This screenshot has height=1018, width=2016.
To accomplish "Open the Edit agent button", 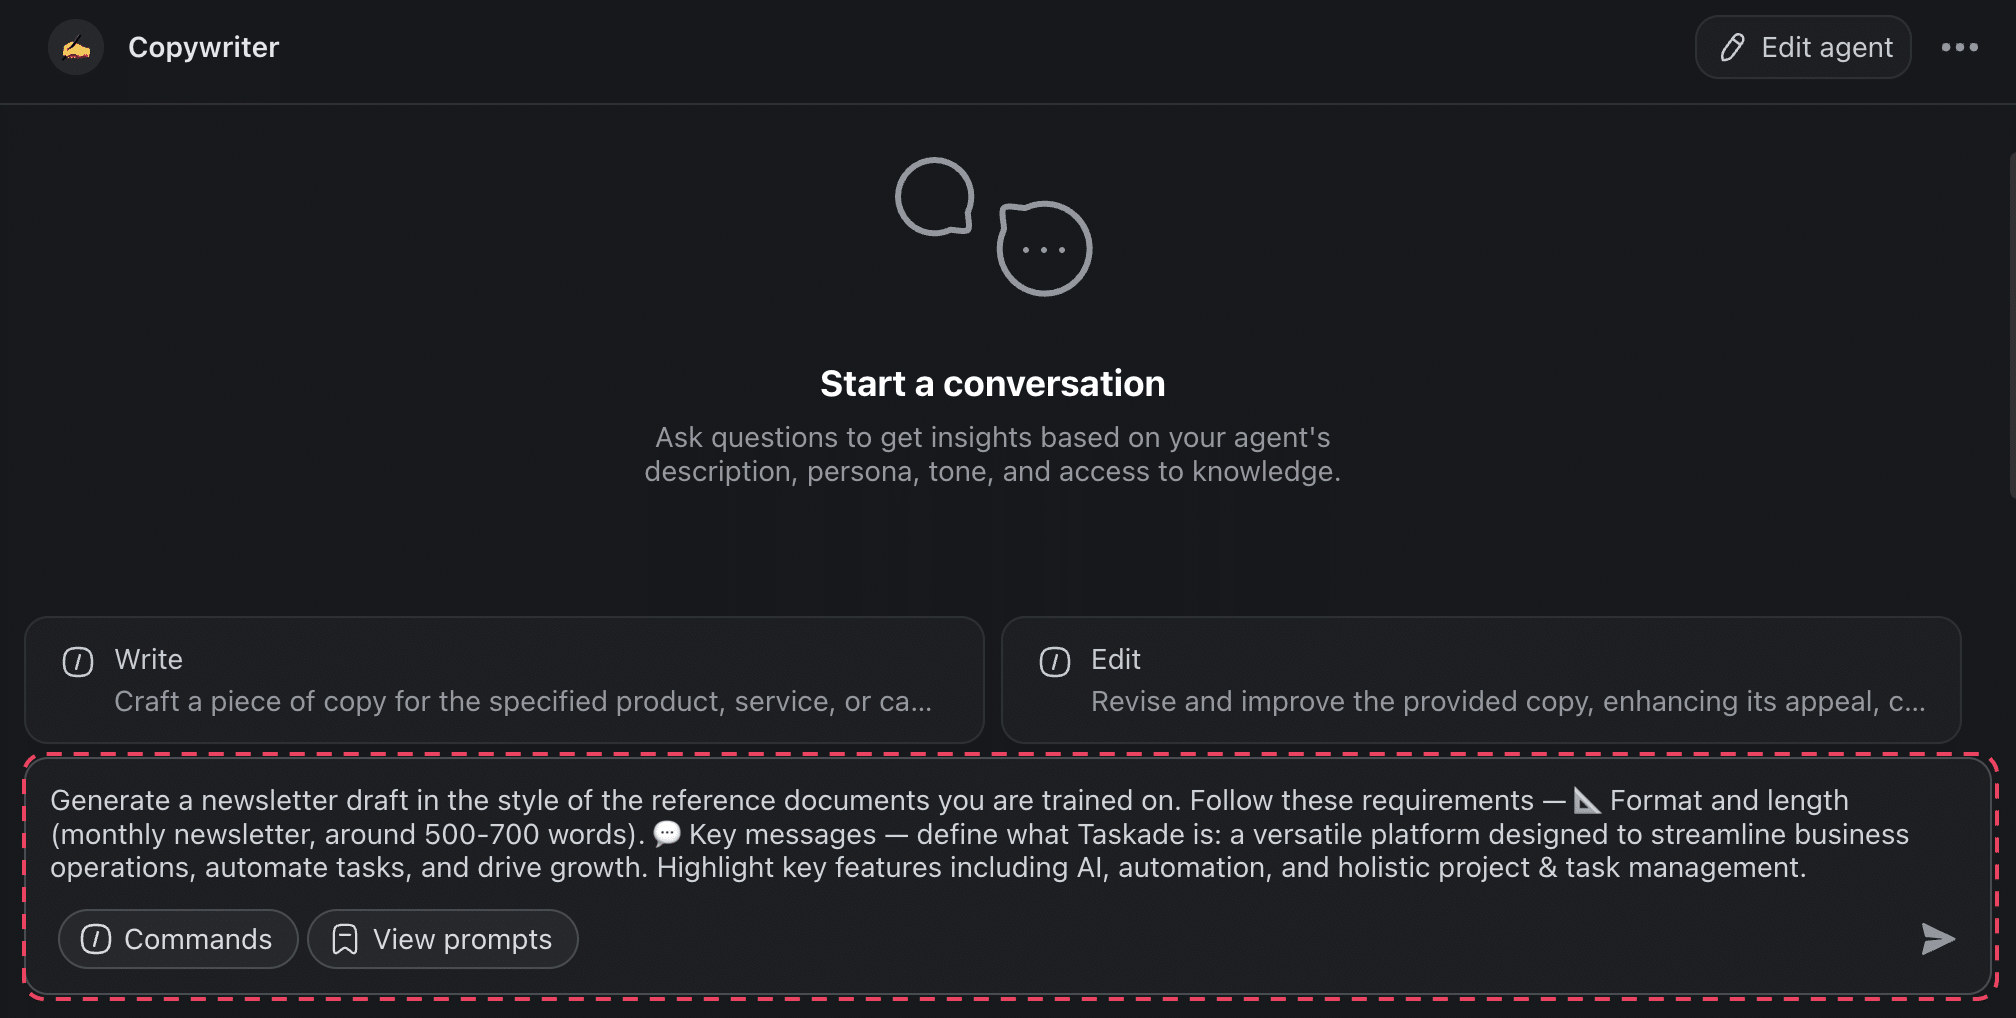I will tap(1803, 47).
